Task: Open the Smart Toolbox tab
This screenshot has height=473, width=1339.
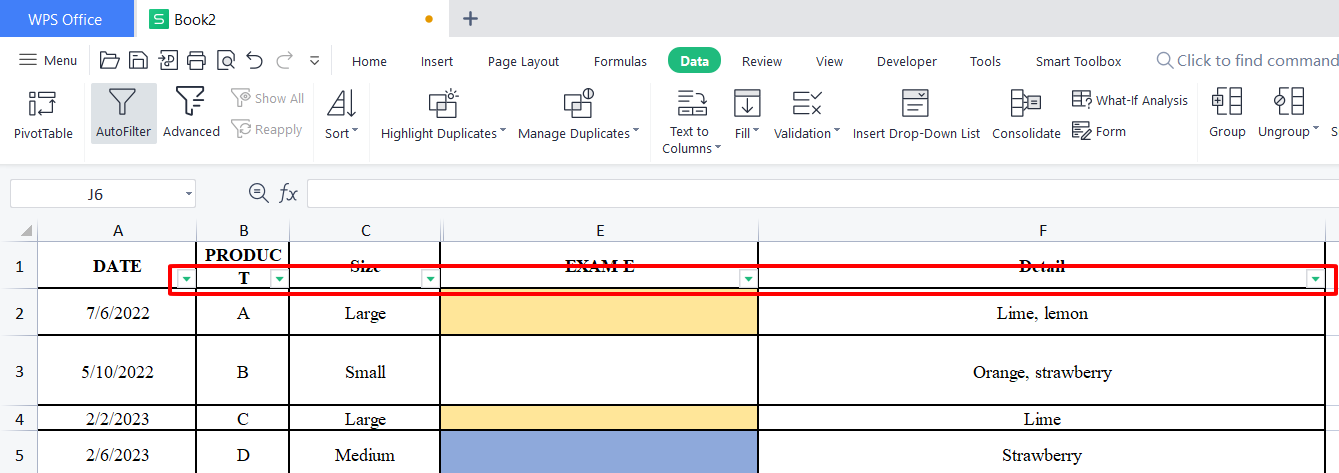Action: (1078, 61)
